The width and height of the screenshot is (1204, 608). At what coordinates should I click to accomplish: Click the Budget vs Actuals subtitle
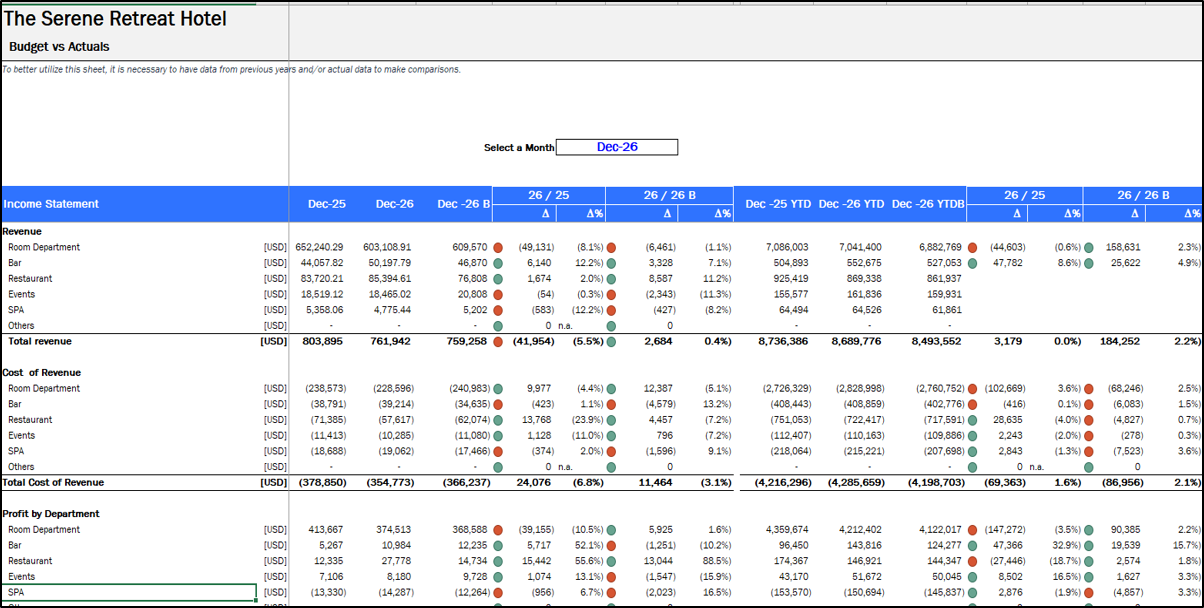click(59, 47)
